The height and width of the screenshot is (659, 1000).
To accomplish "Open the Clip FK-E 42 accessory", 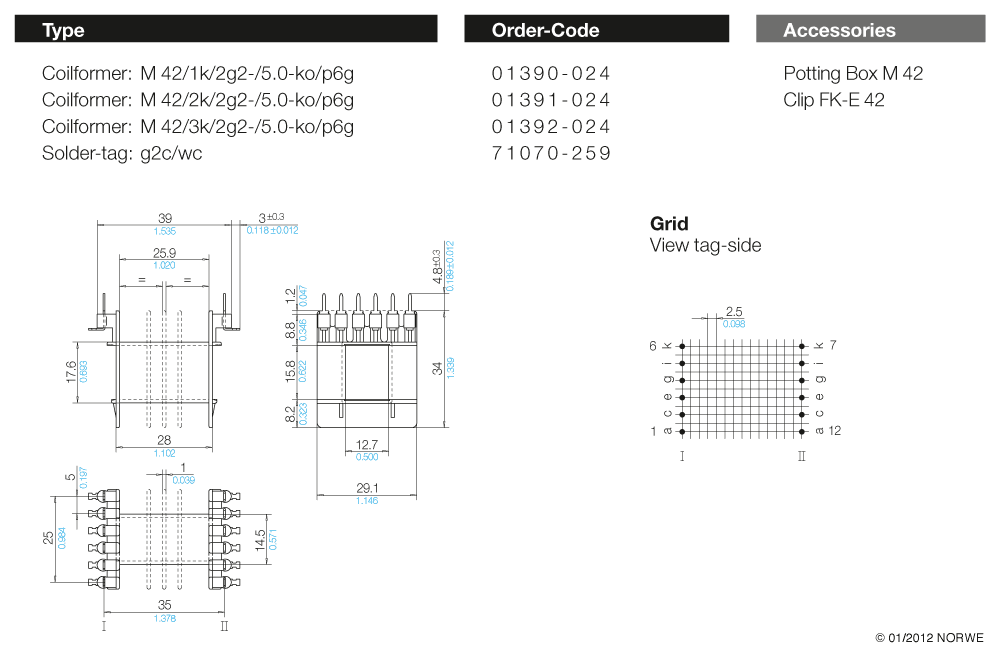I will [x=834, y=100].
